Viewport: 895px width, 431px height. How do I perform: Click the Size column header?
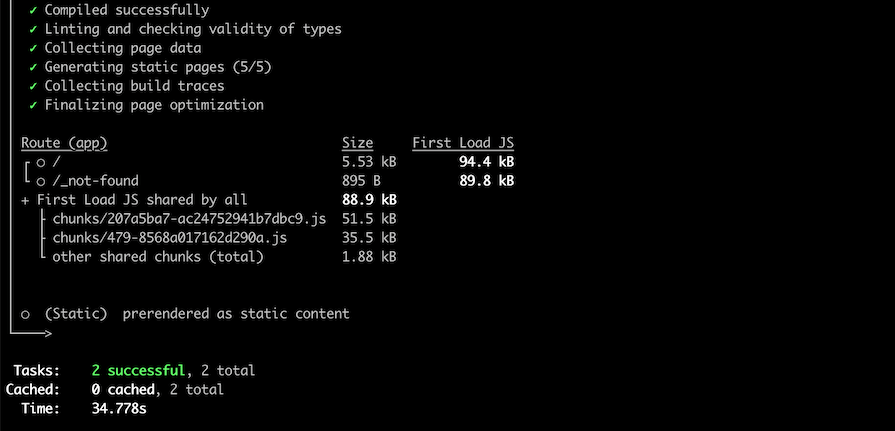(357, 143)
